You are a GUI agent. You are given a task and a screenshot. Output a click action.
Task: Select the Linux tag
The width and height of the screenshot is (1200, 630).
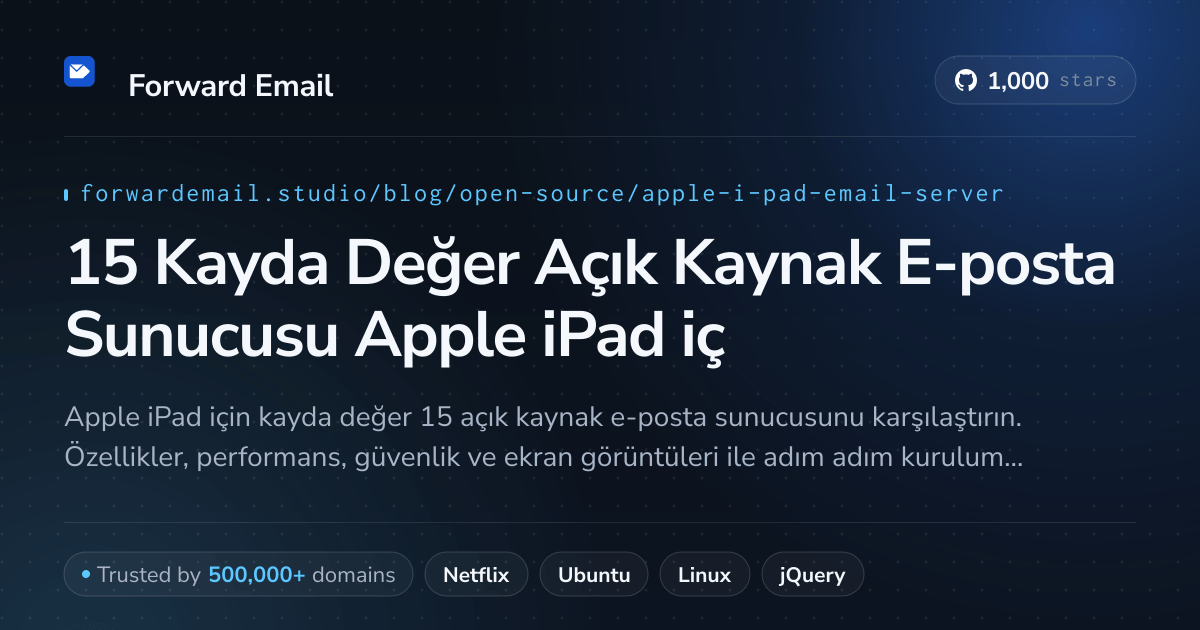click(x=704, y=575)
